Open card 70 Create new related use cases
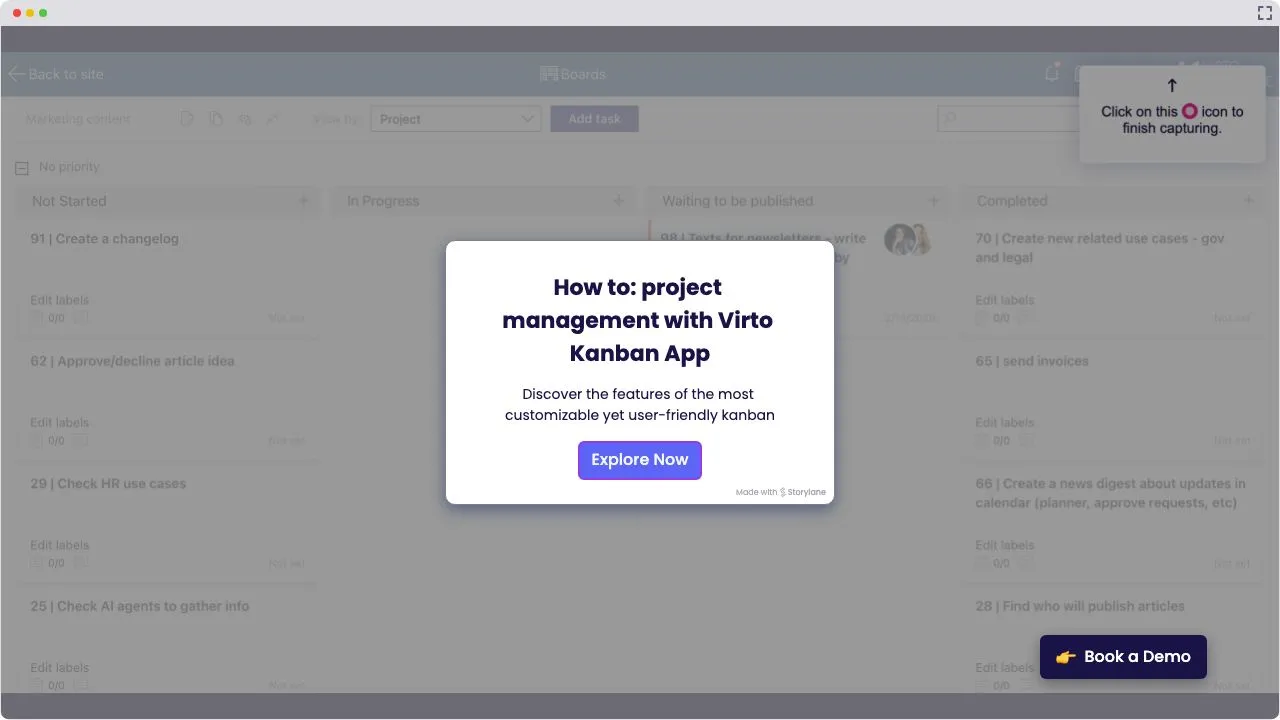The image size is (1280, 720). [1100, 248]
